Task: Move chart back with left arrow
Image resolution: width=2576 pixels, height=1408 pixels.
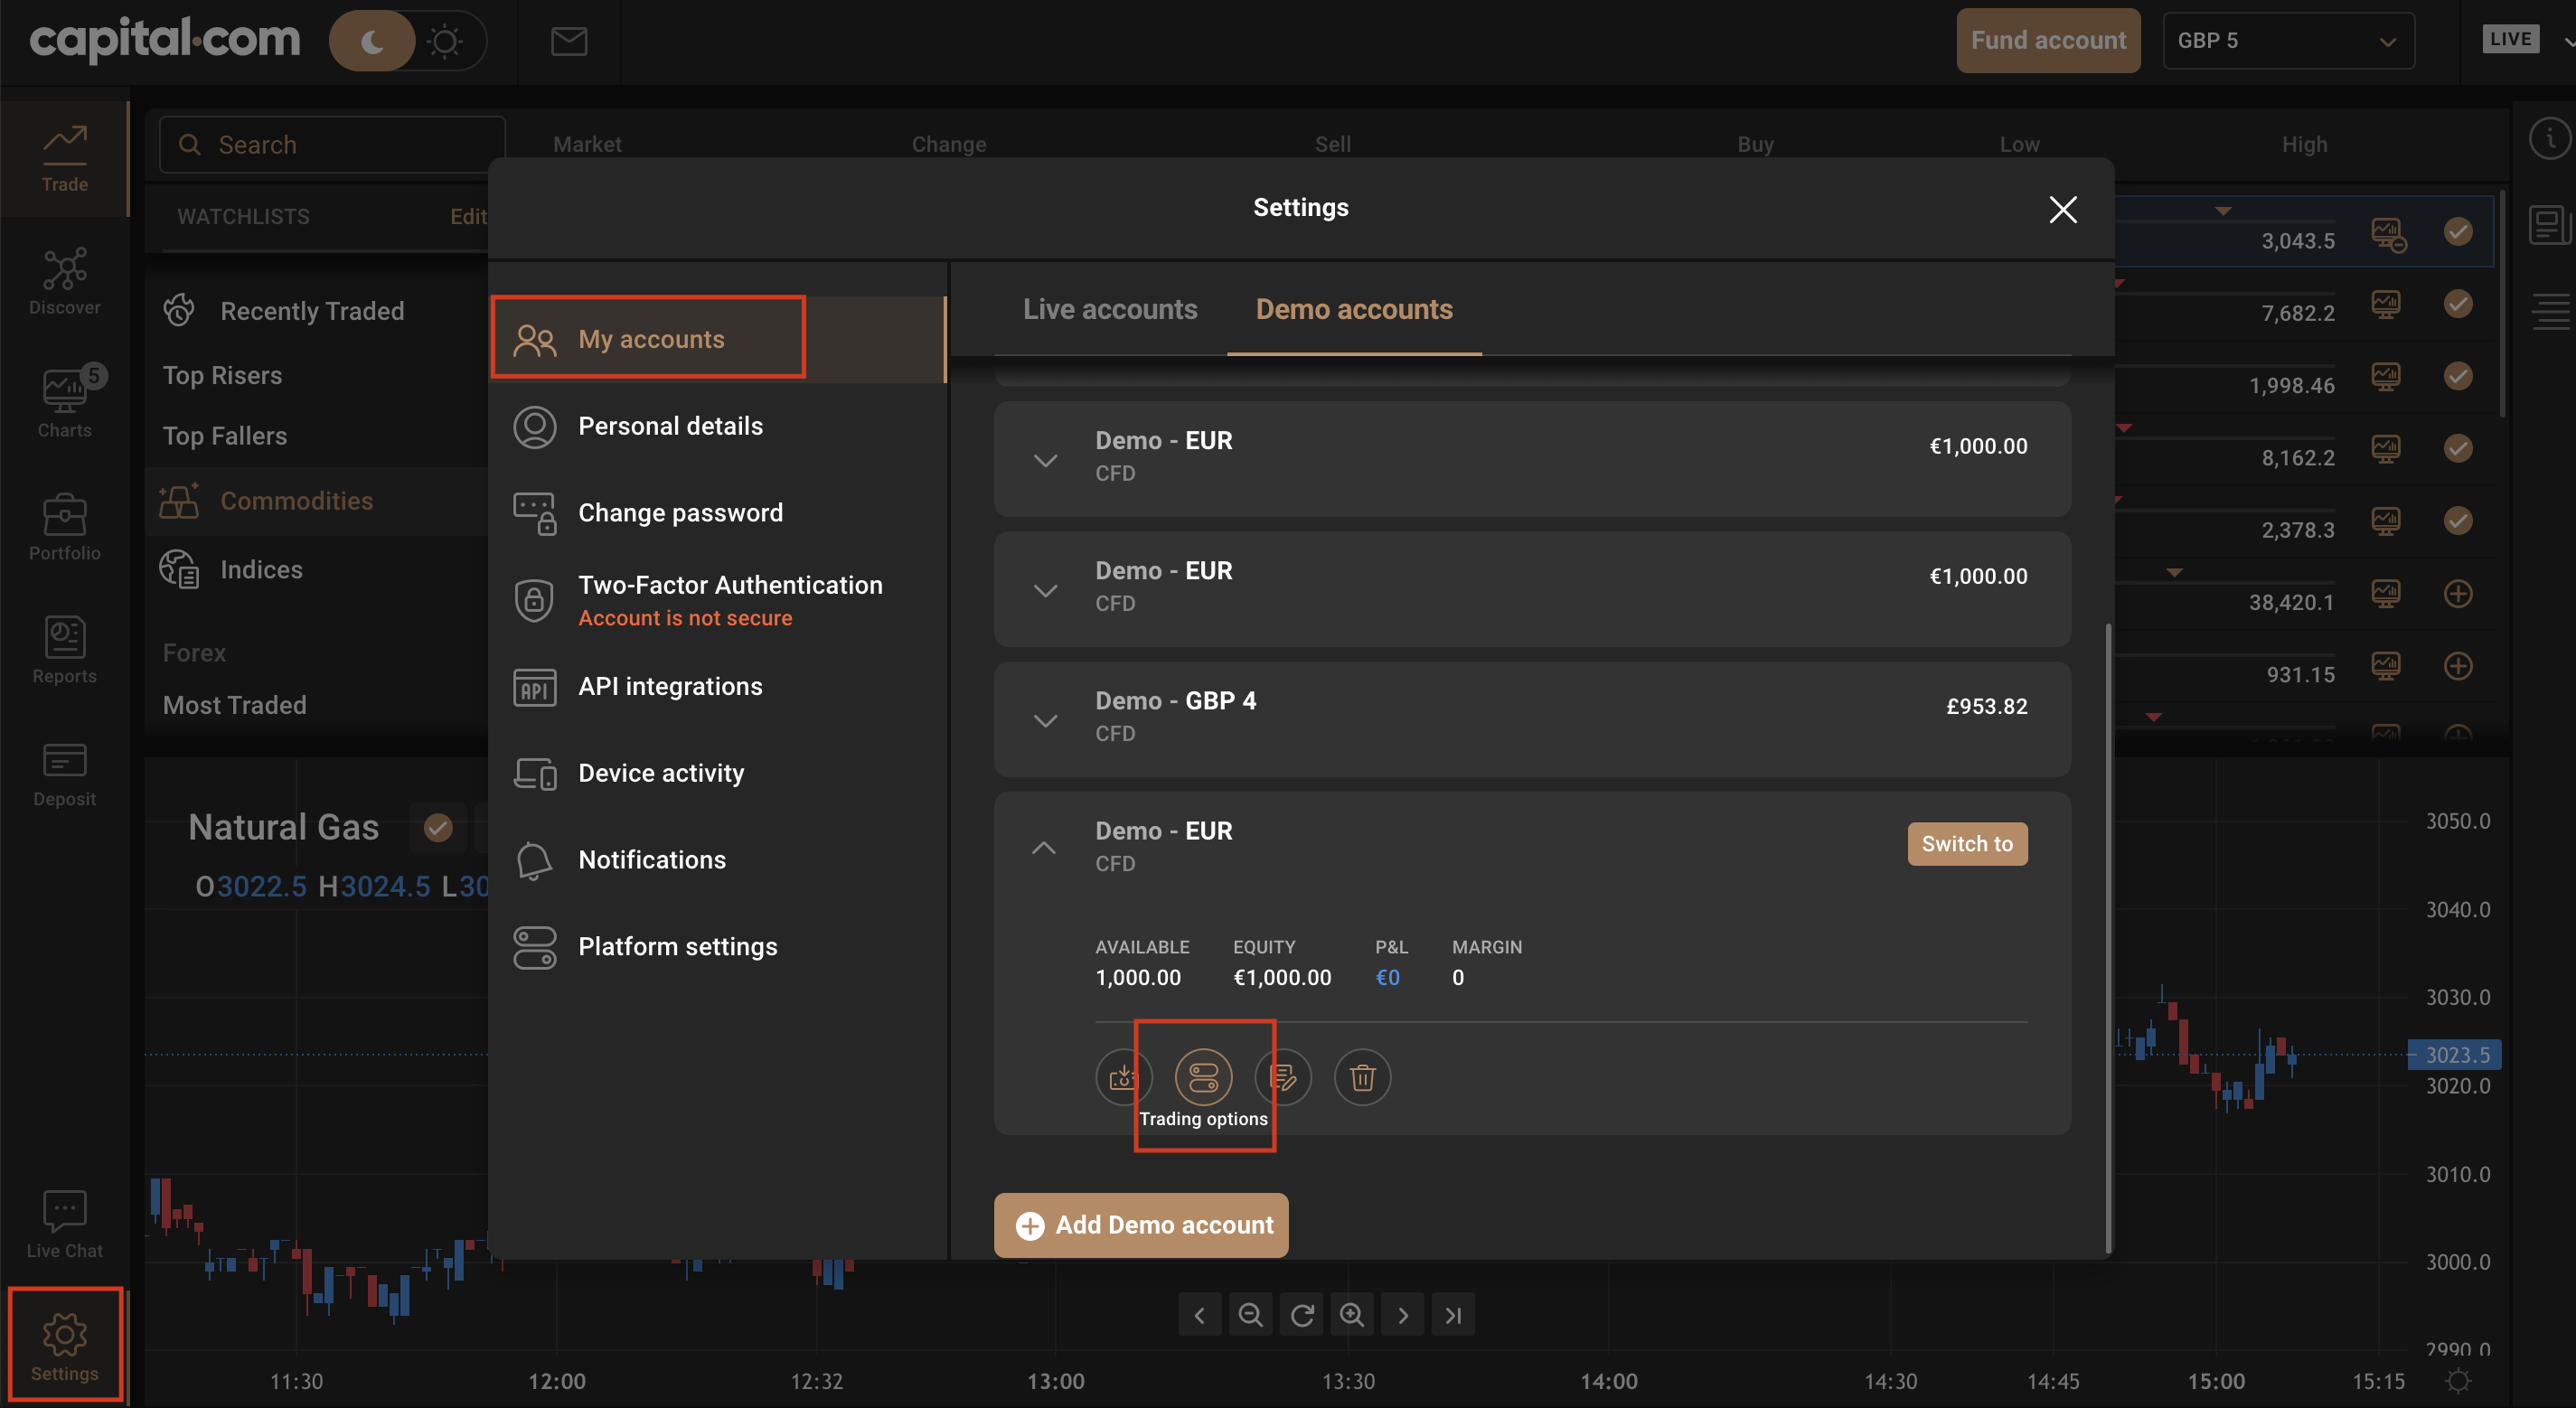Action: [1199, 1315]
